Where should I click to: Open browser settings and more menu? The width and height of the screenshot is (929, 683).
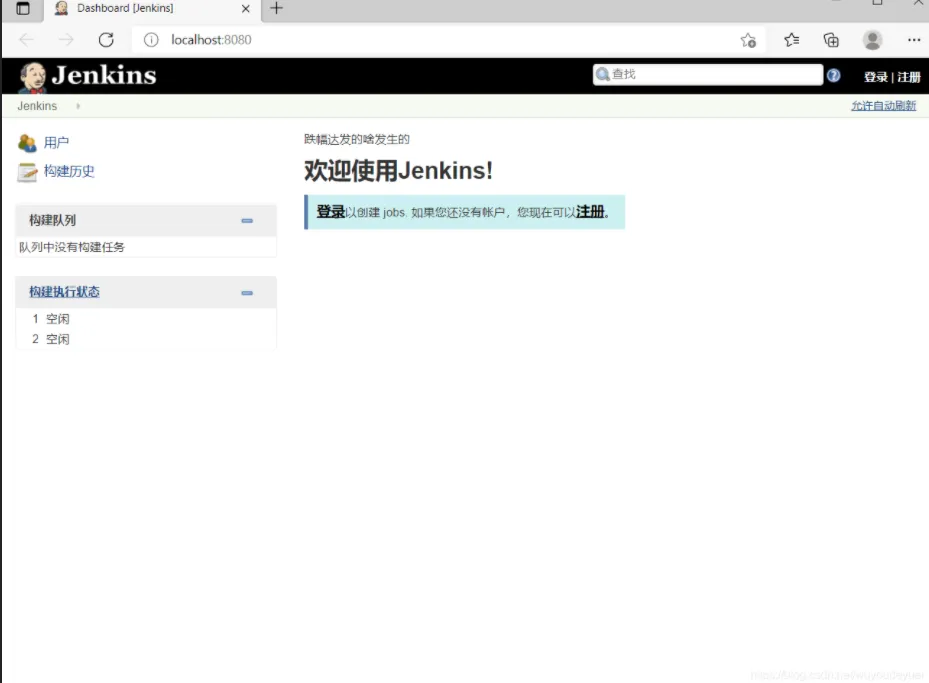point(914,40)
